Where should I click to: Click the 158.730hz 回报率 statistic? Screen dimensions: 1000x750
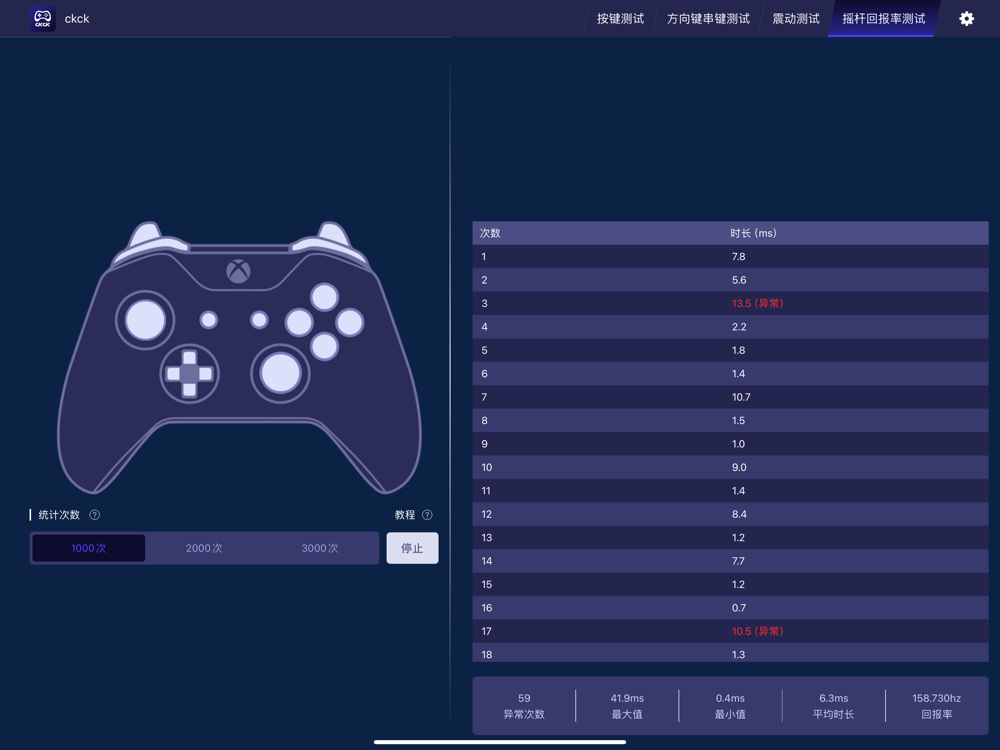pos(937,706)
